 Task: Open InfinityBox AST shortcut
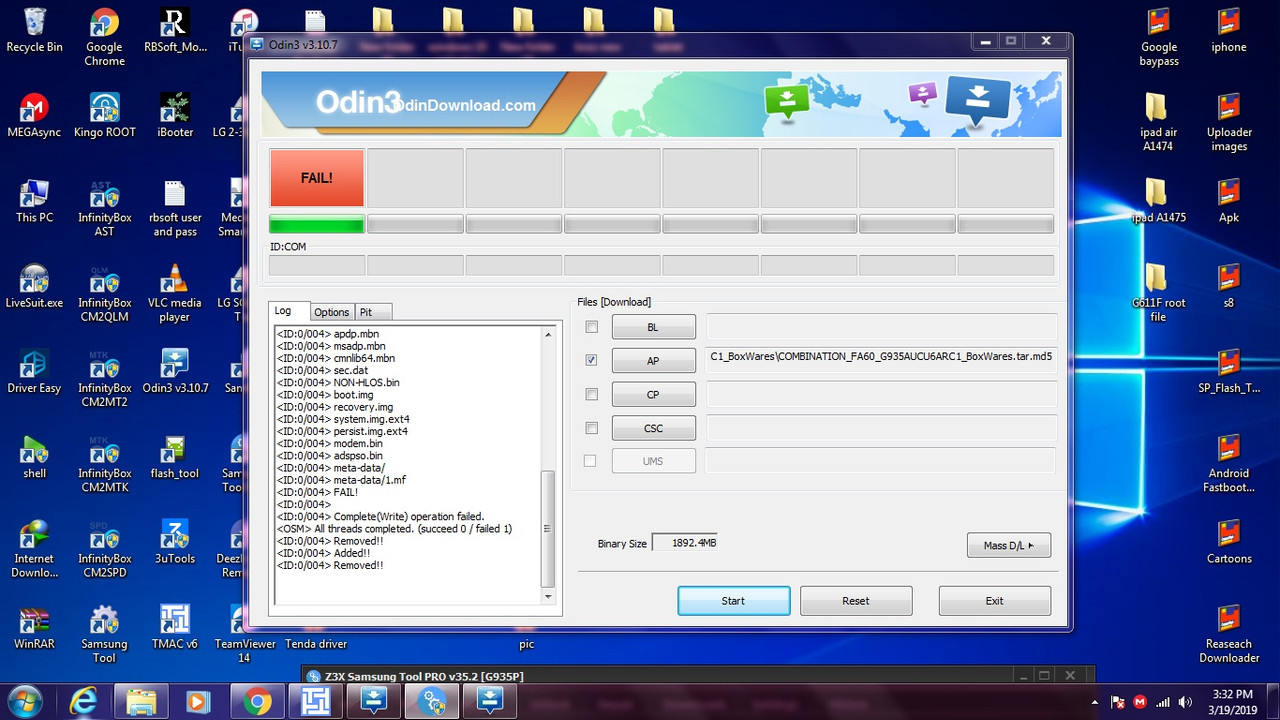tap(104, 208)
